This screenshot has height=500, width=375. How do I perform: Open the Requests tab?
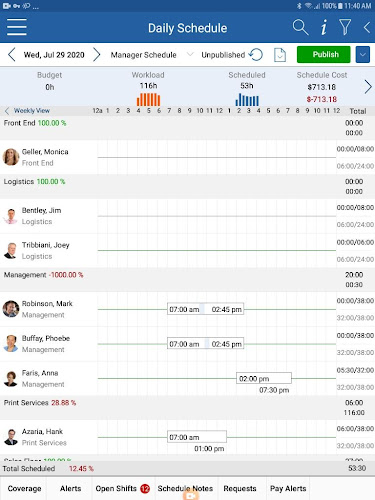(240, 488)
